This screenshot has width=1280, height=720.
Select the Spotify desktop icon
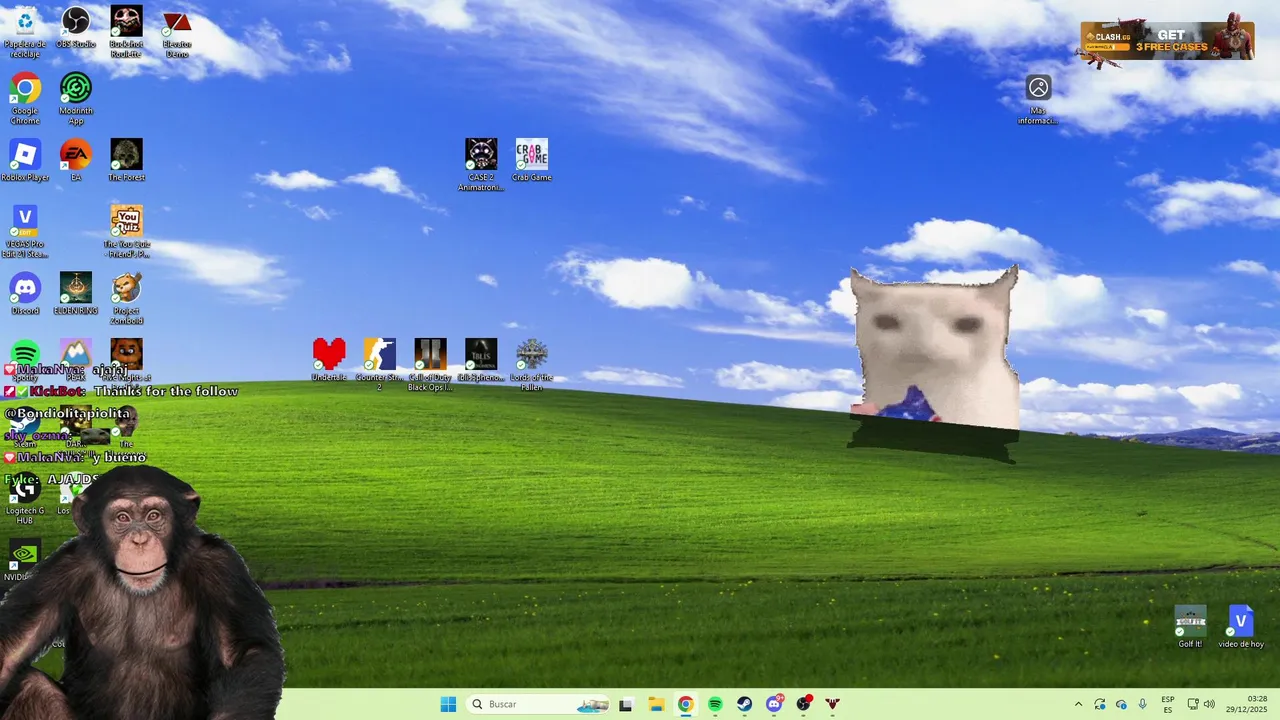point(25,353)
